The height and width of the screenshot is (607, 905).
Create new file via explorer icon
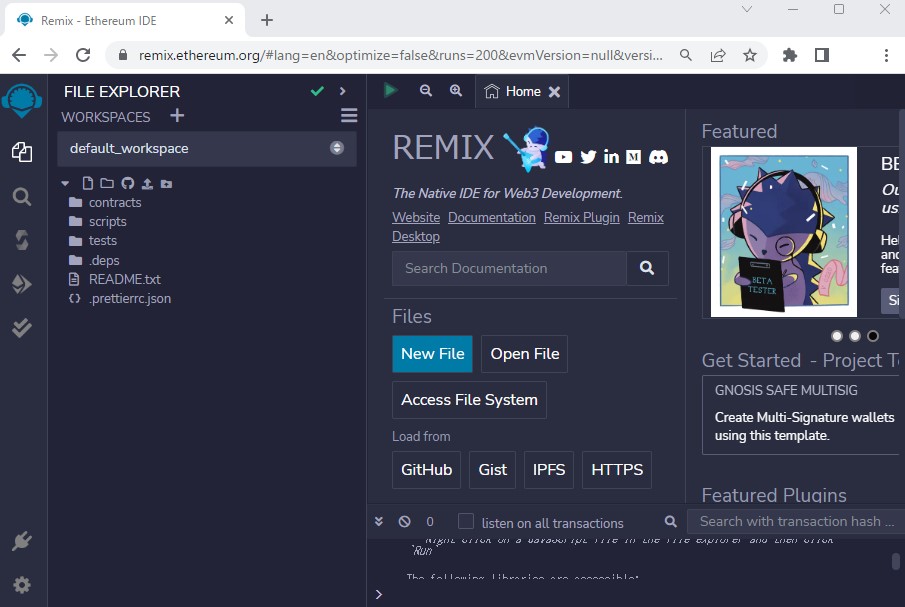88,183
